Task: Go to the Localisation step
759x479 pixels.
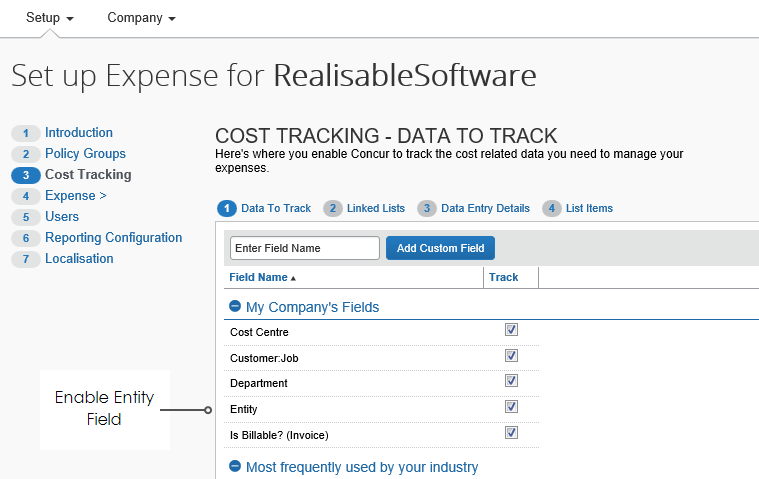Action: (79, 258)
